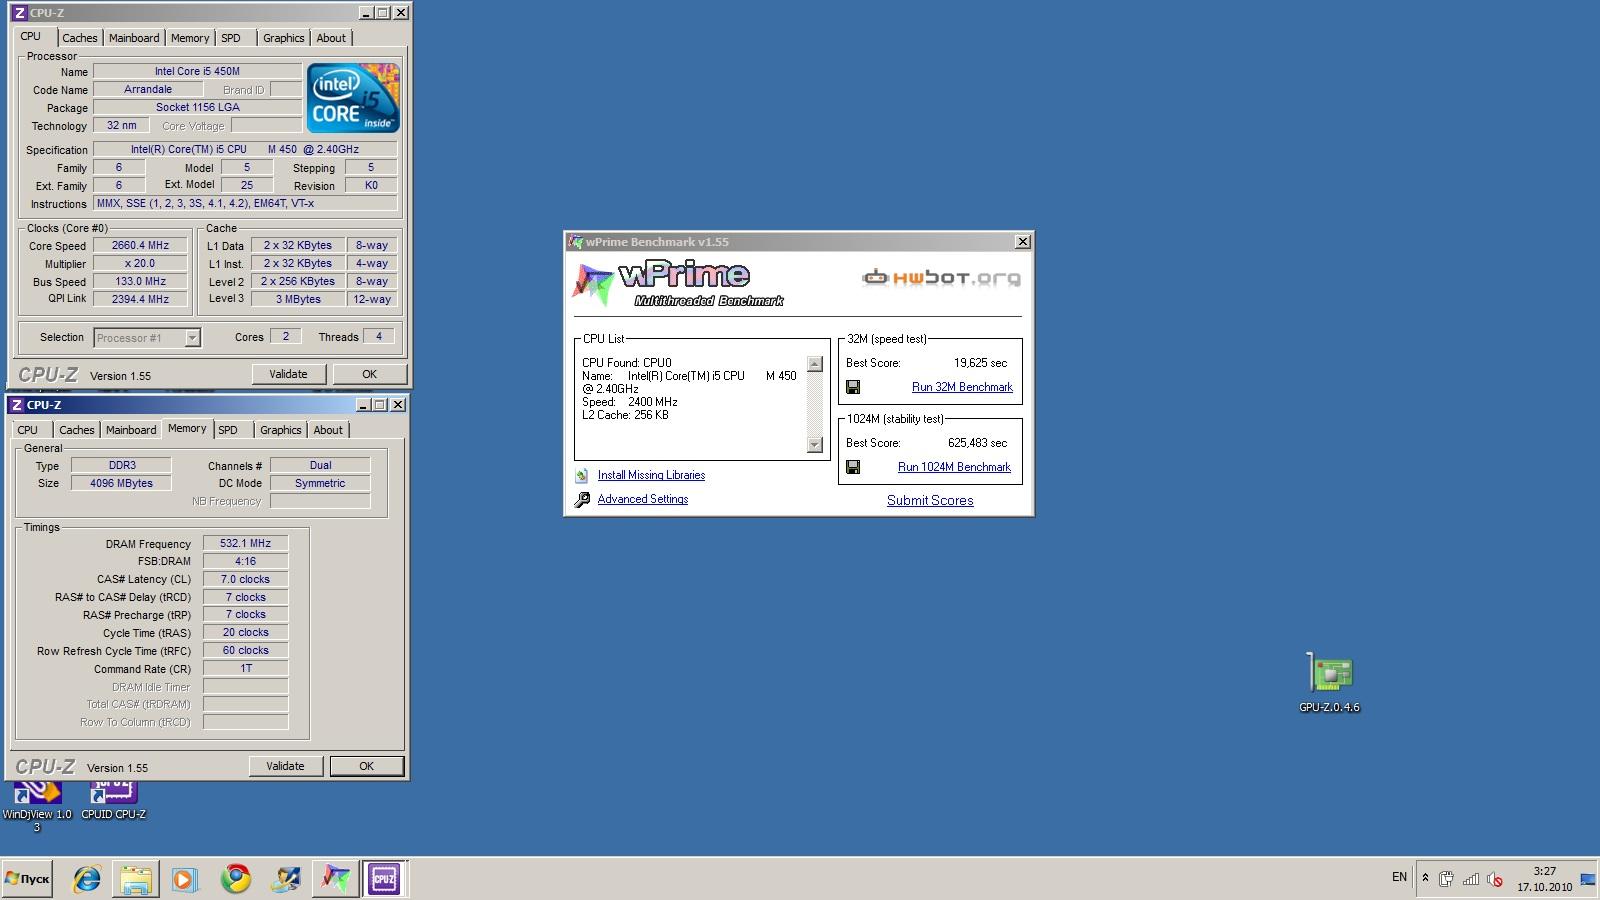Select the CPU tab in the lower CPU-Z window

[28, 430]
